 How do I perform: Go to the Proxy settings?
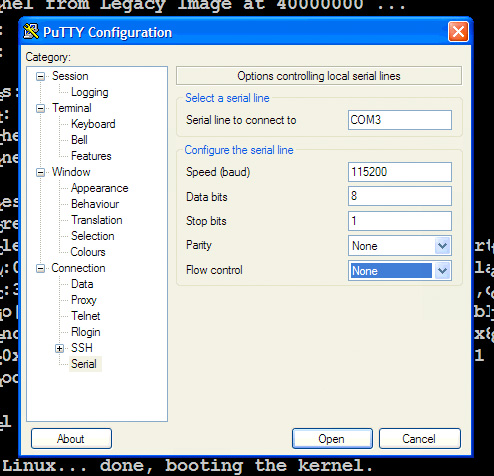pos(84,300)
